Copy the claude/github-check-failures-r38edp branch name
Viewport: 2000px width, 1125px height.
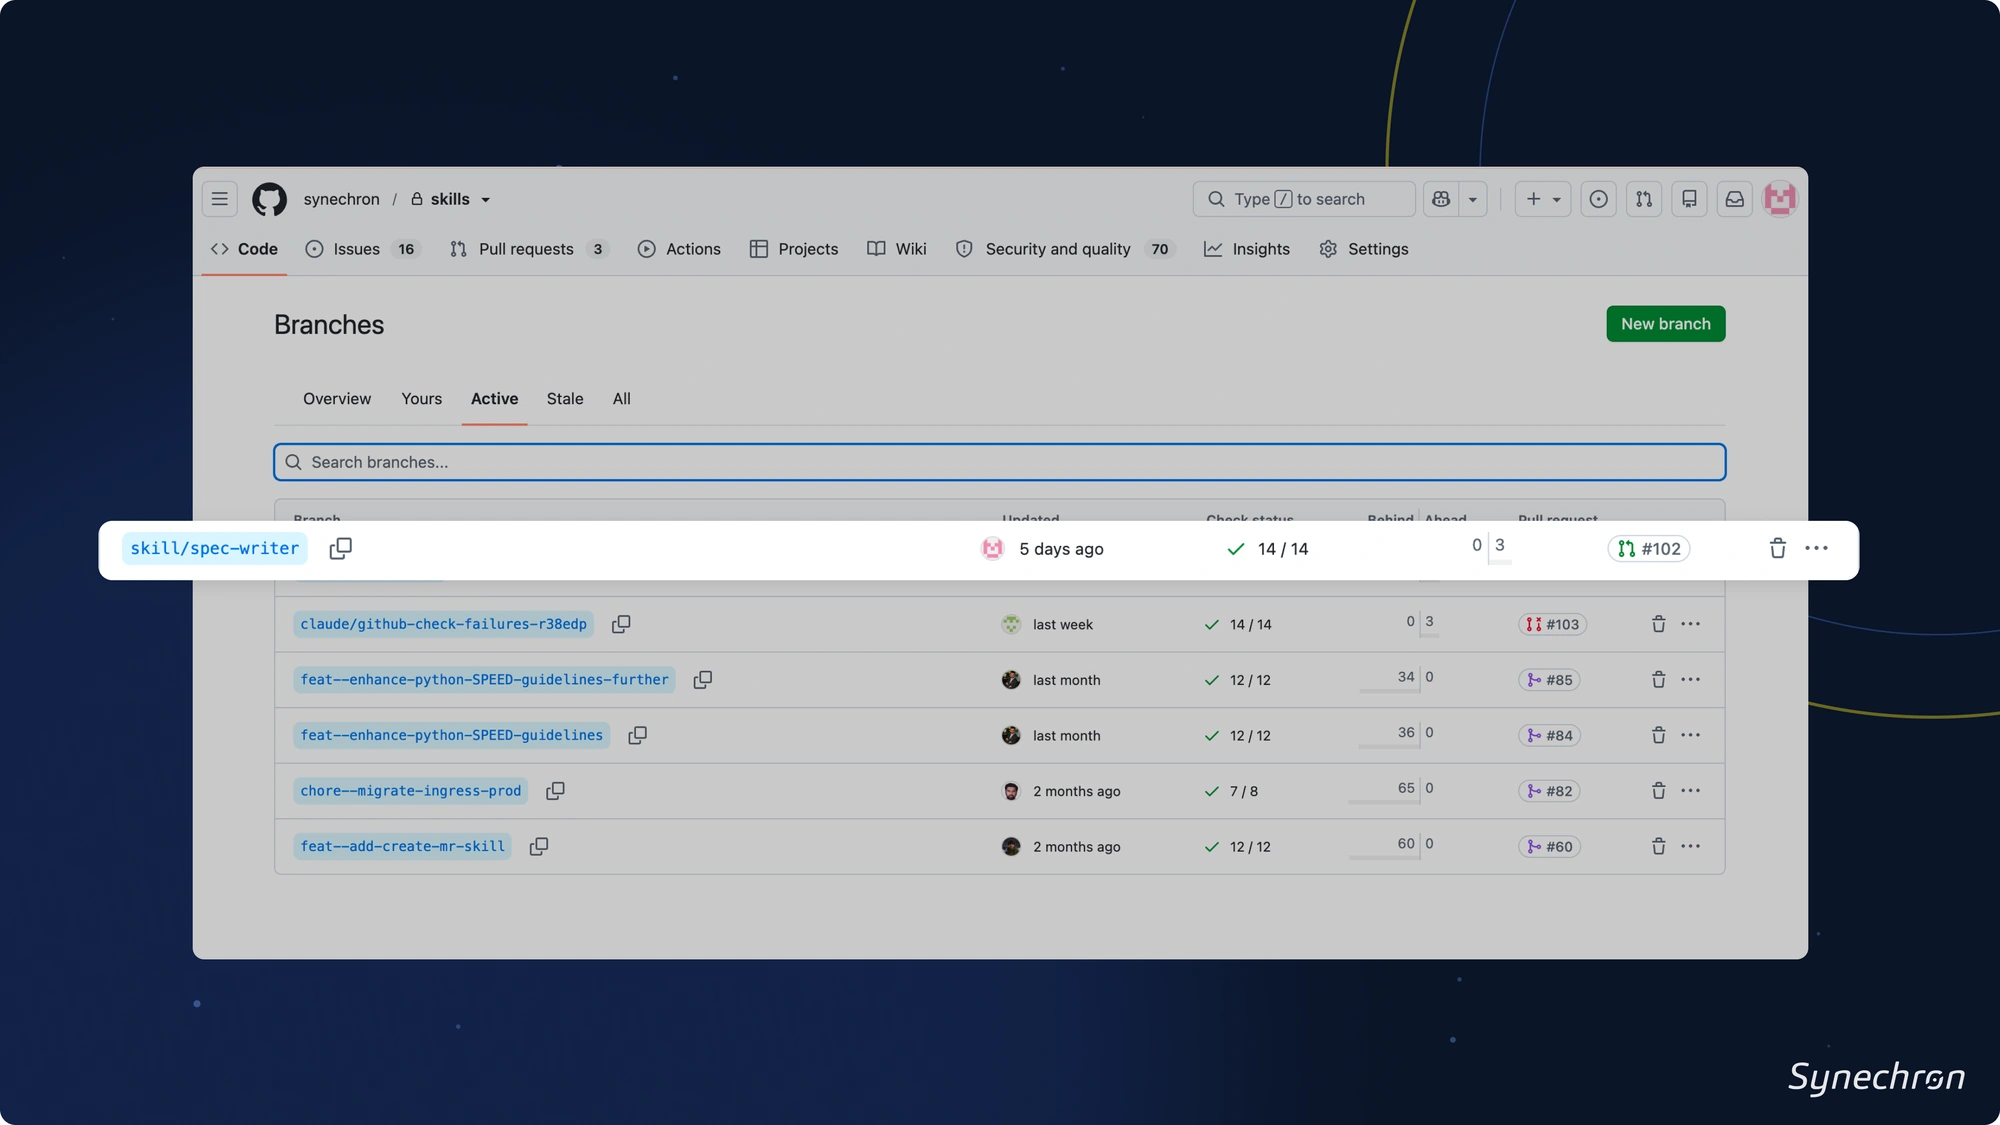point(621,624)
